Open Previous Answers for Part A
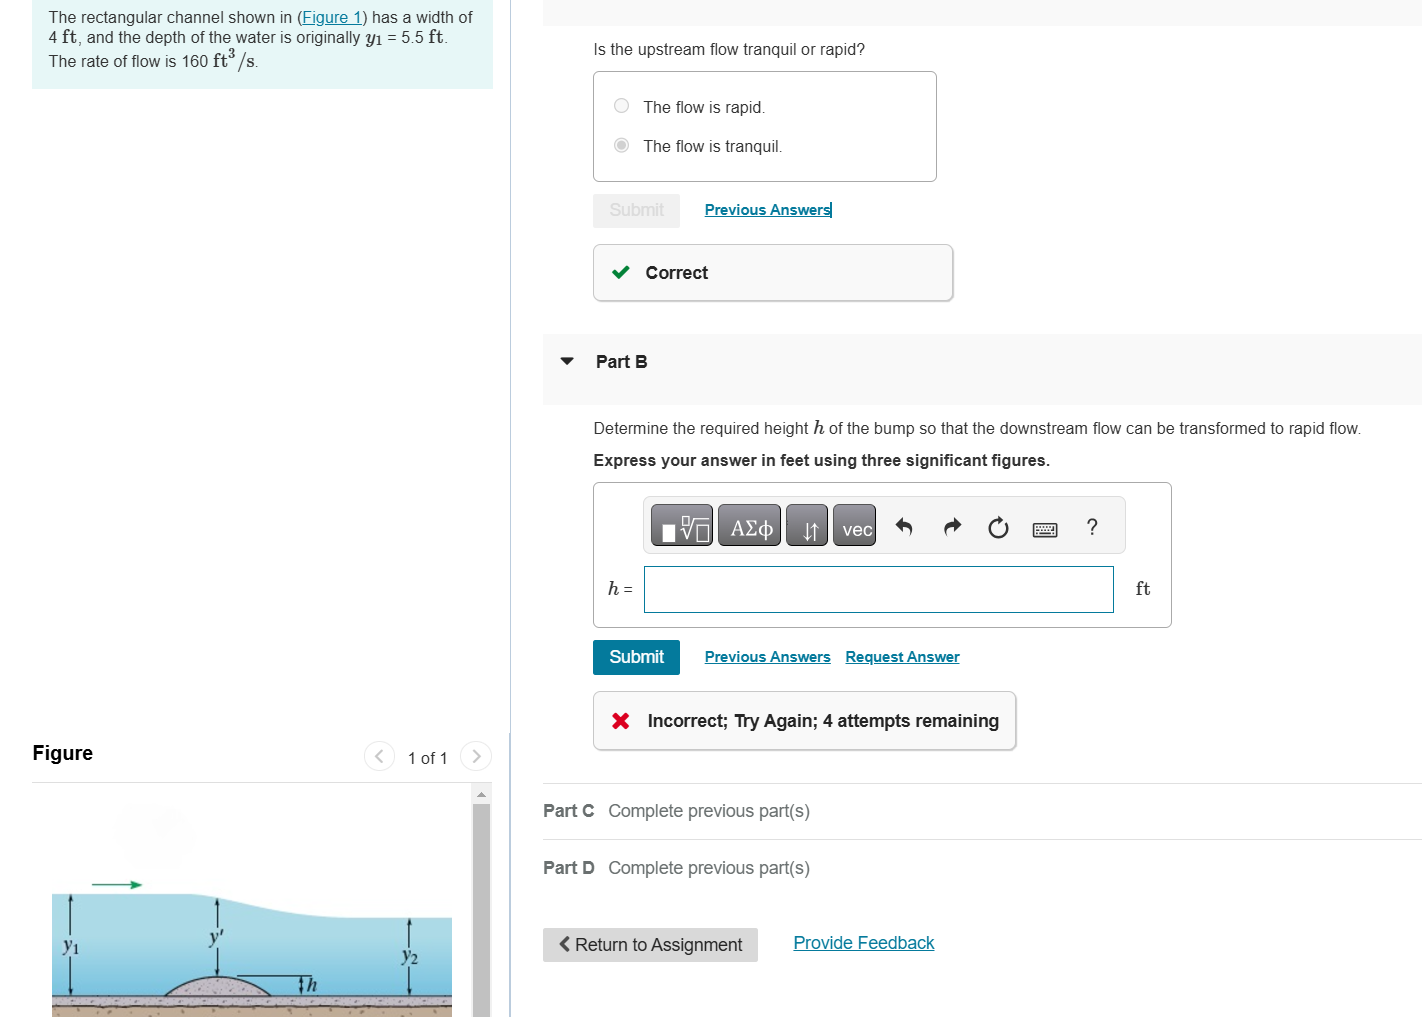This screenshot has width=1422, height=1017. coord(767,210)
